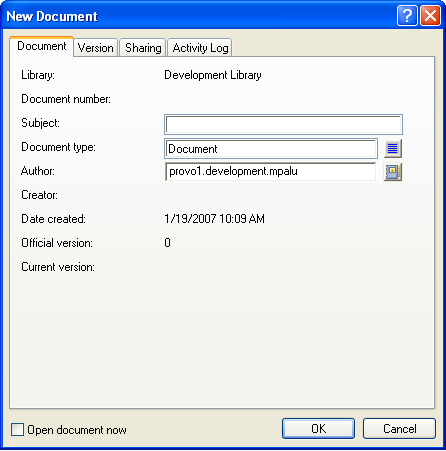This screenshot has width=446, height=451.
Task: Open the author address book icon
Action: (393, 172)
